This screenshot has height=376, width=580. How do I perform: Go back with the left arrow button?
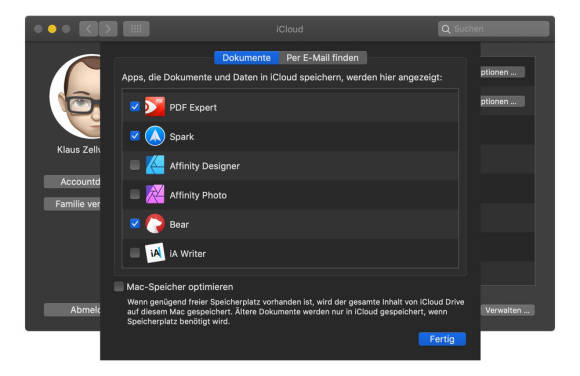[x=88, y=28]
